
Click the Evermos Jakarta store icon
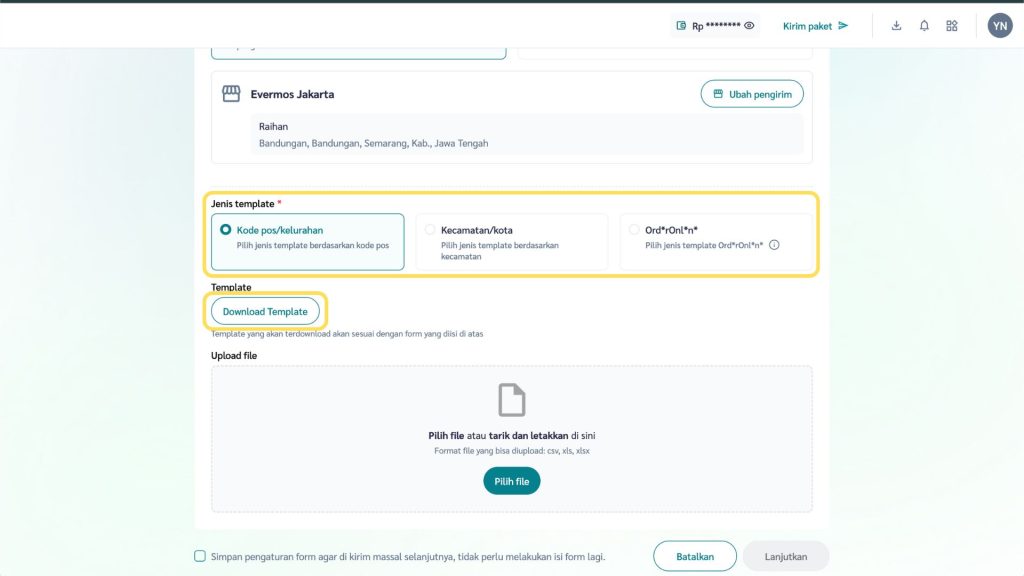[231, 94]
